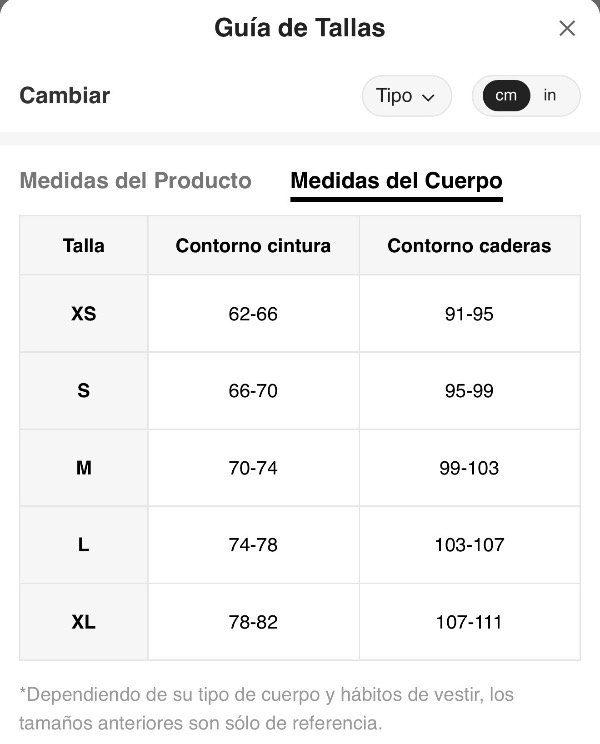600x744 pixels.
Task: Select the XS size row label
Action: point(84,314)
